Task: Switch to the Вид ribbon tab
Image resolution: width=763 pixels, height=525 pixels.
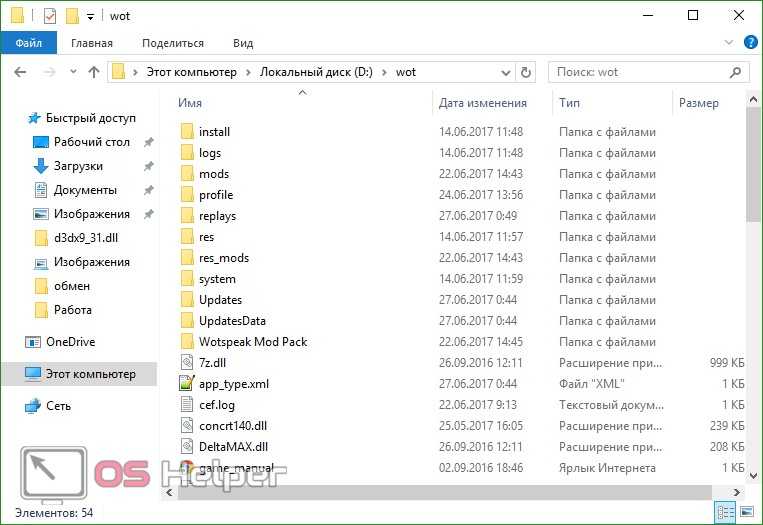Action: (243, 43)
